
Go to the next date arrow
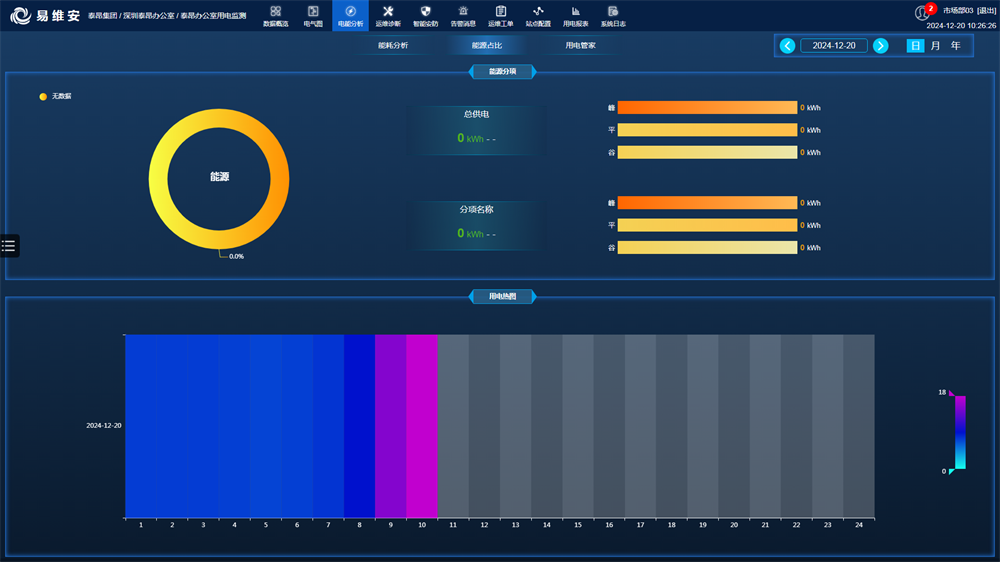[880, 46]
